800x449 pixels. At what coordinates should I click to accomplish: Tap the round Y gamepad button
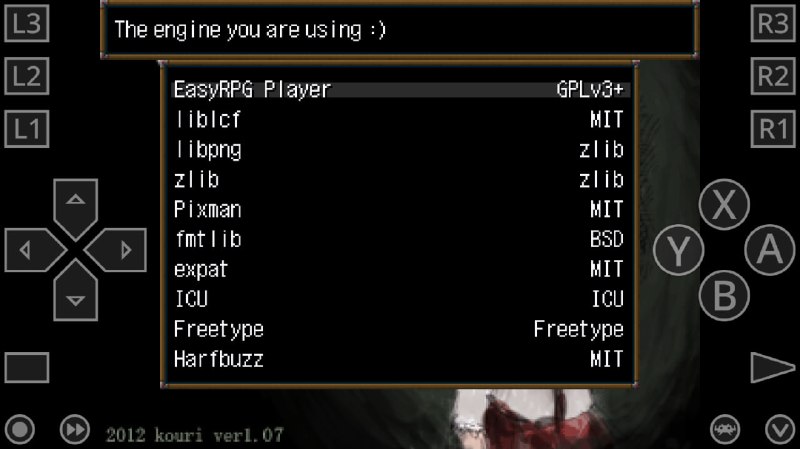pyautogui.click(x=679, y=250)
